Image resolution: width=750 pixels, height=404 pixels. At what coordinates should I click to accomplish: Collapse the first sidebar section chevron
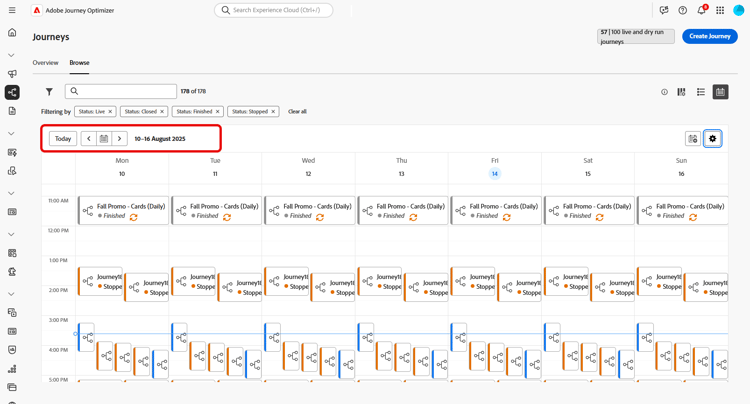click(x=12, y=55)
